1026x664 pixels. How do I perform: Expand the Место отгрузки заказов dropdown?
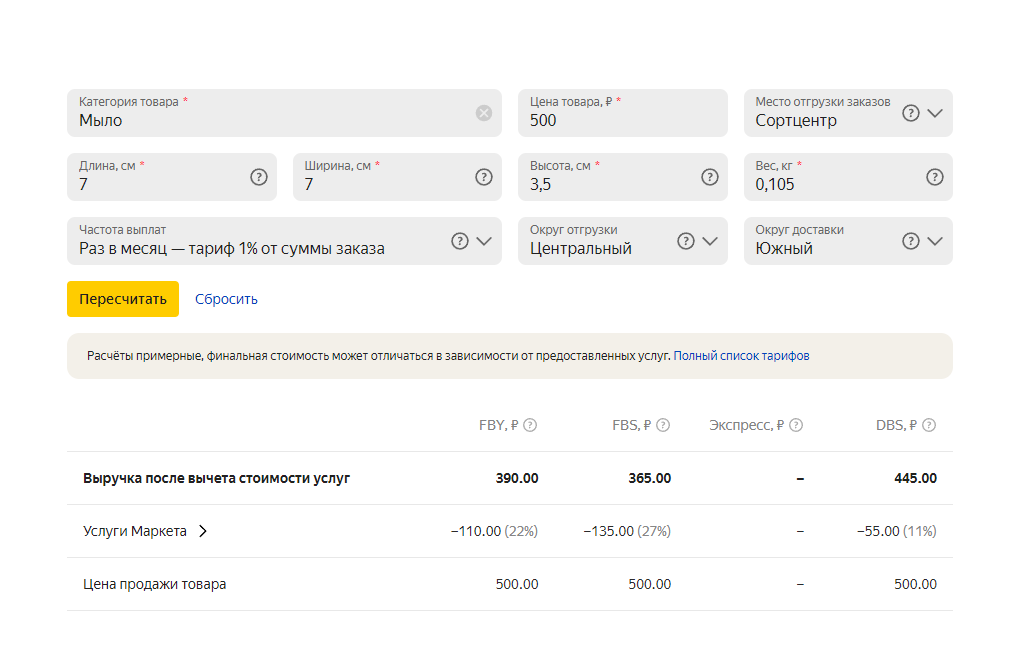935,113
